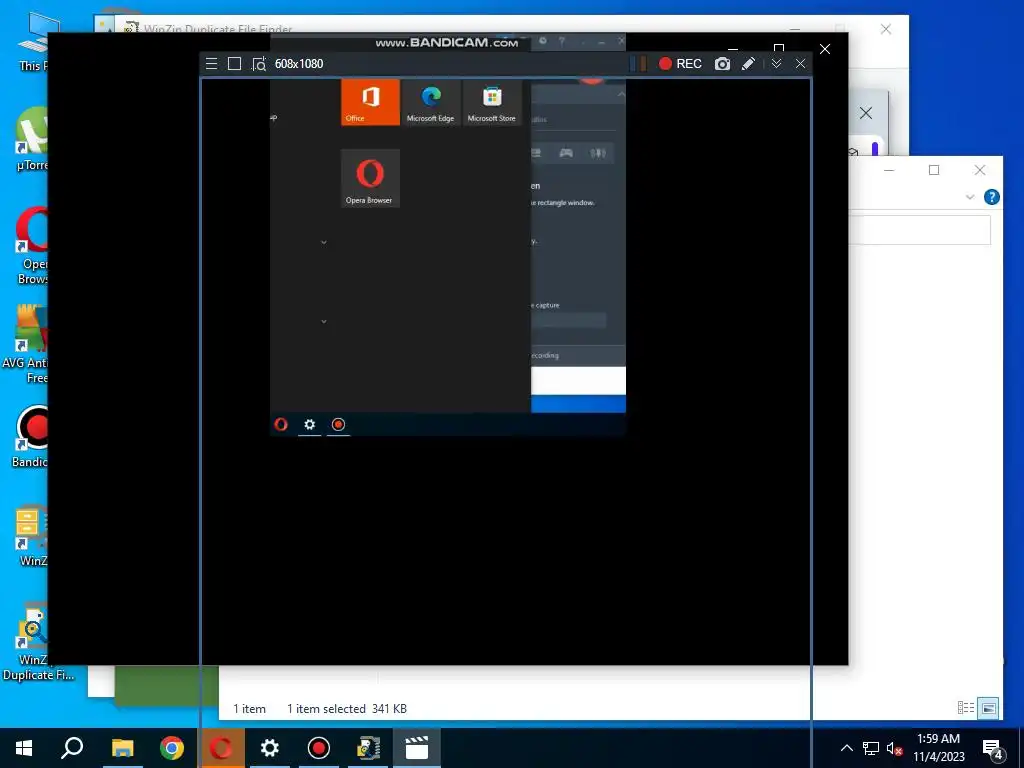Open the network status tray icon

pyautogui.click(x=871, y=748)
